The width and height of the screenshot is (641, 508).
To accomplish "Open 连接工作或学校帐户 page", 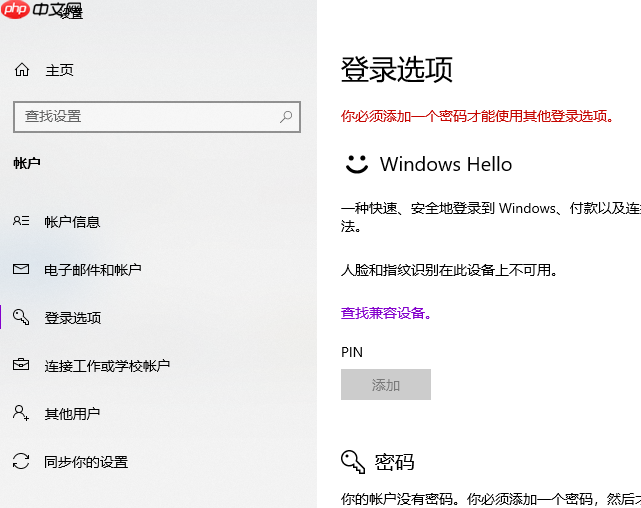I will (107, 366).
